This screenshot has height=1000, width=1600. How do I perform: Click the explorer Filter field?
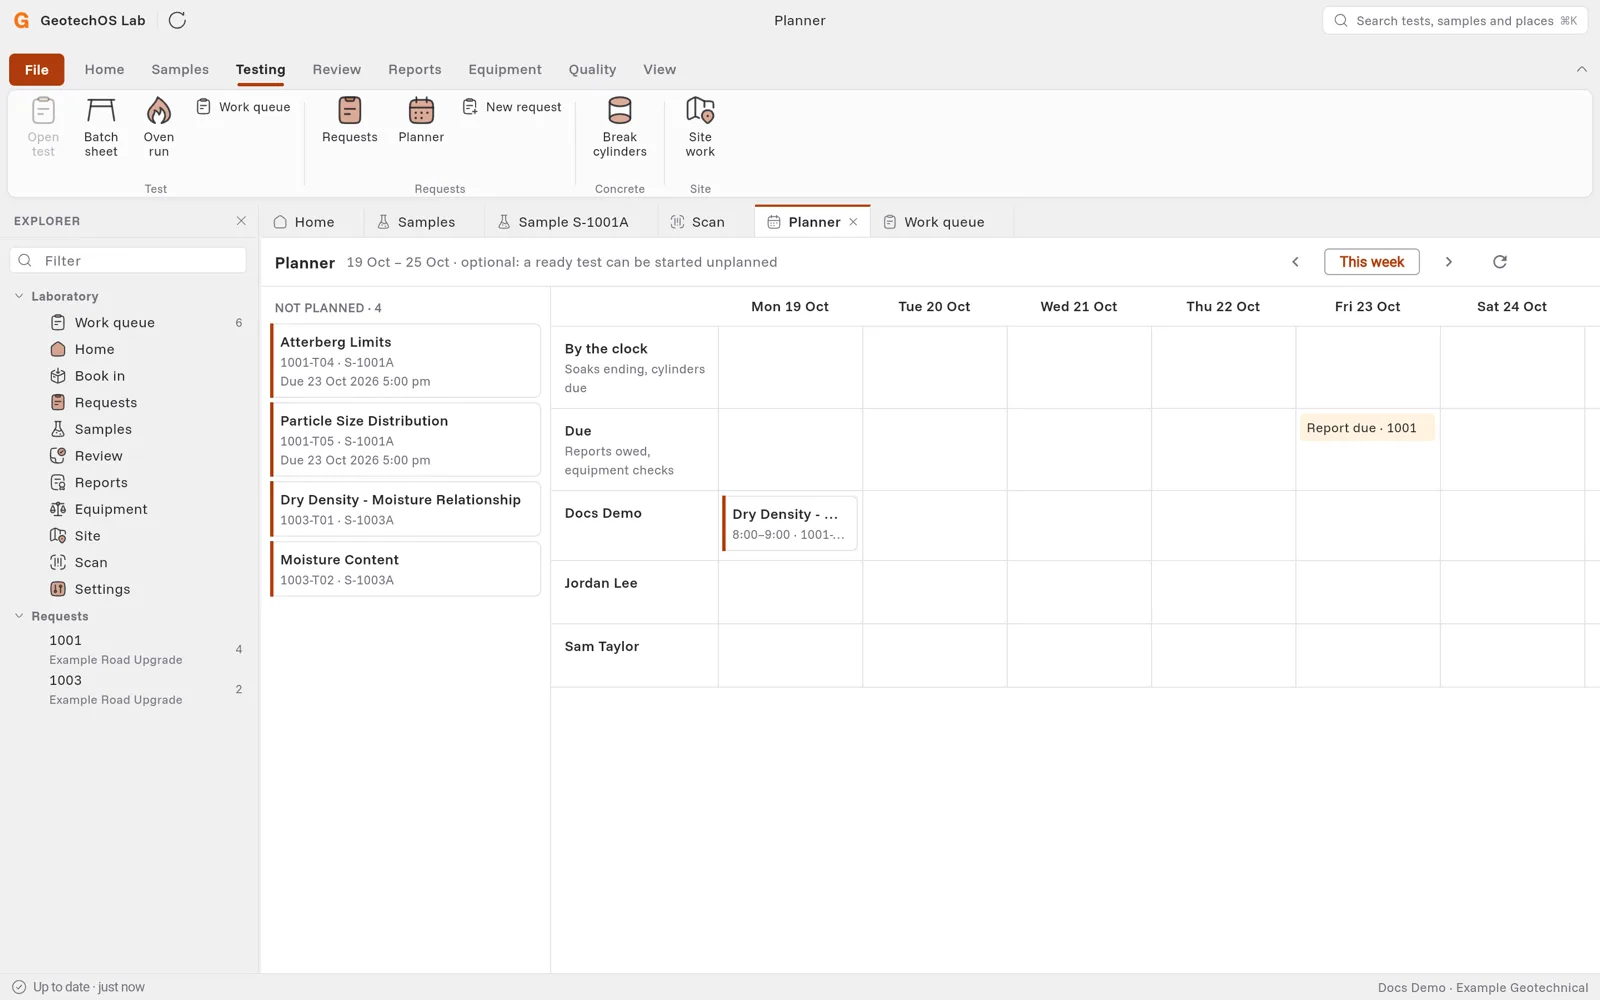pyautogui.click(x=128, y=260)
